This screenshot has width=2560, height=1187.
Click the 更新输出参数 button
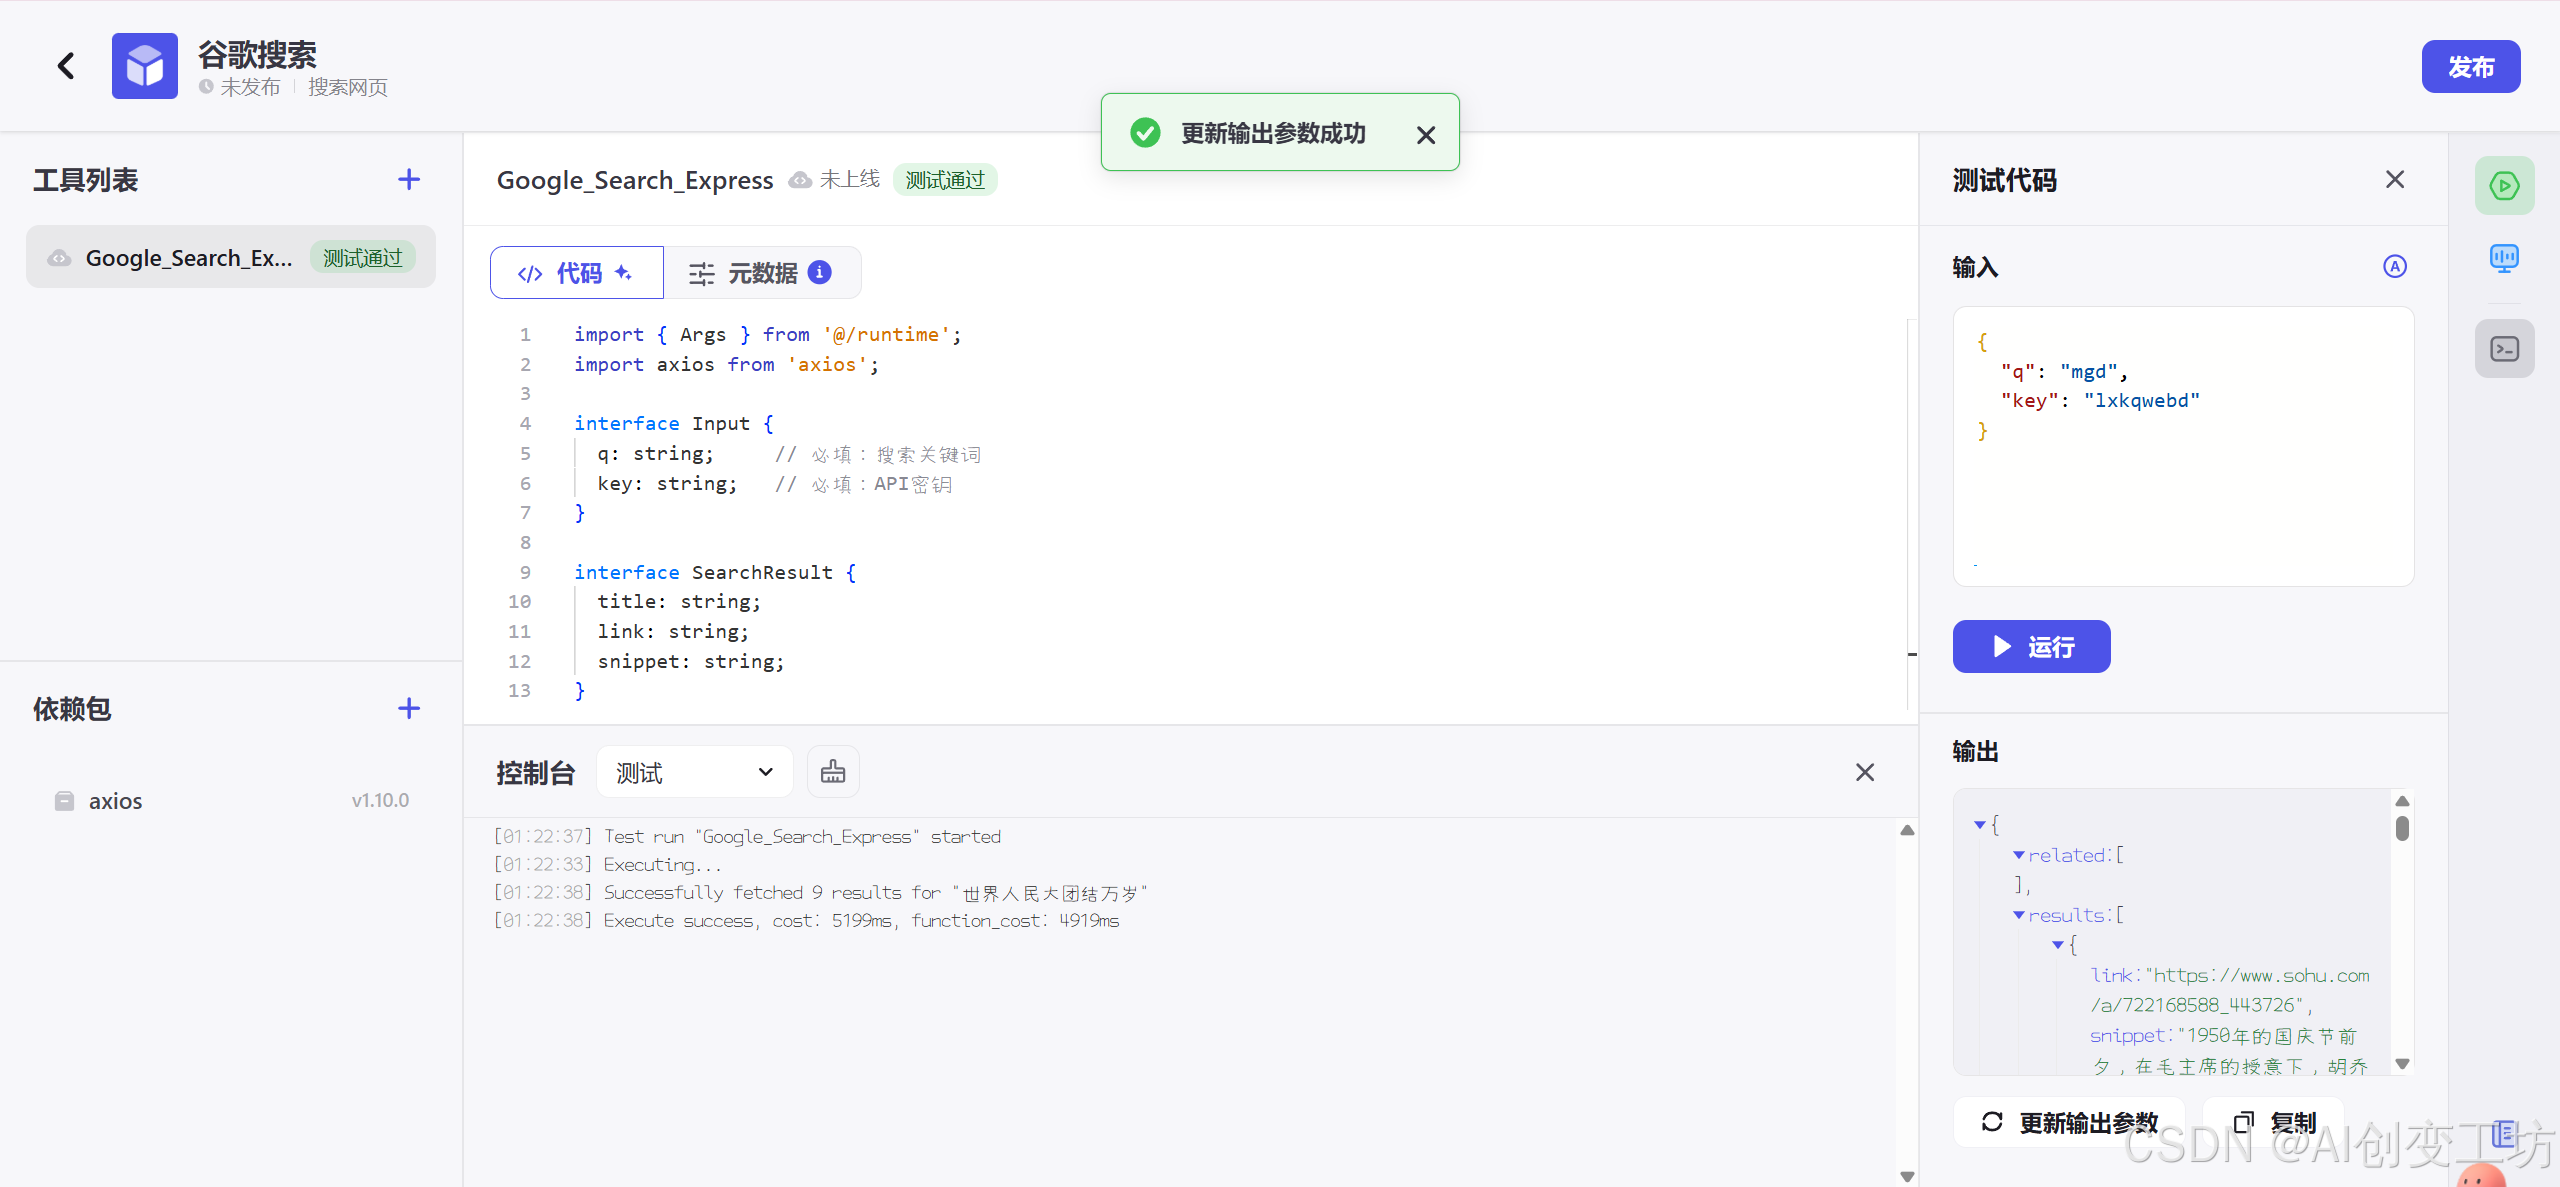[2069, 1122]
